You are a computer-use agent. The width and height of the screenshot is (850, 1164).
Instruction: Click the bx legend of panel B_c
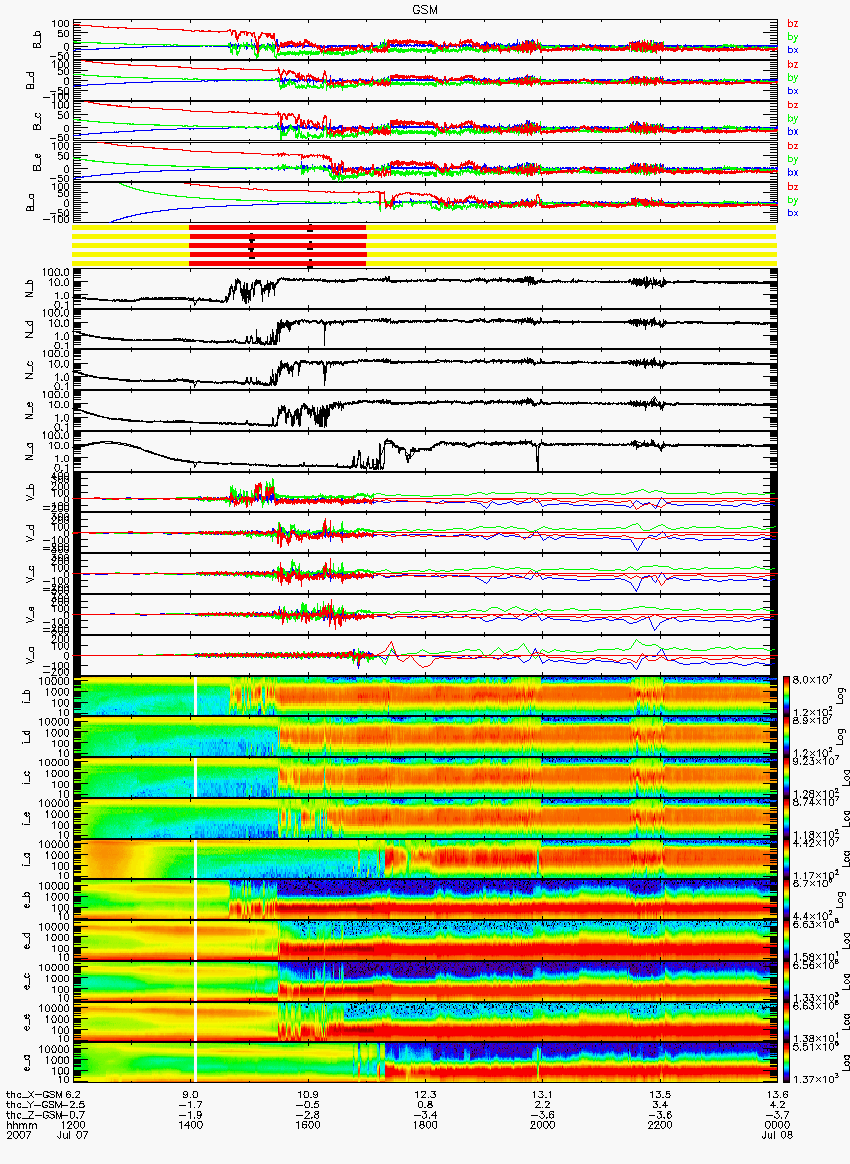pos(793,131)
